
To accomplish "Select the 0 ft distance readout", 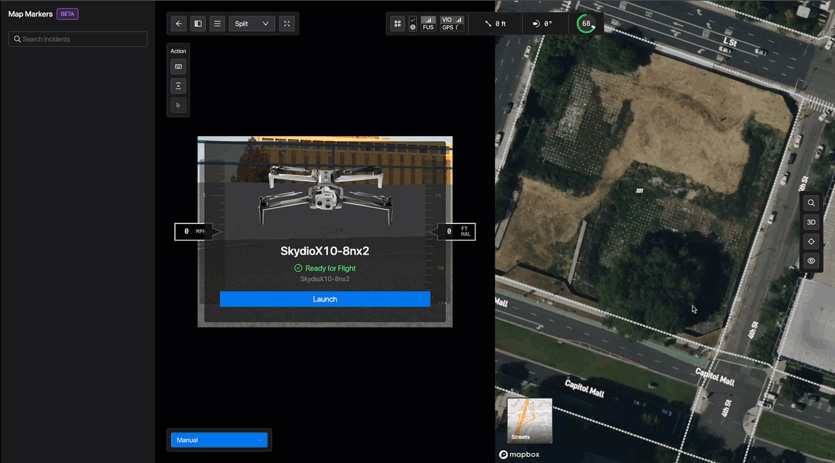I will pyautogui.click(x=495, y=23).
